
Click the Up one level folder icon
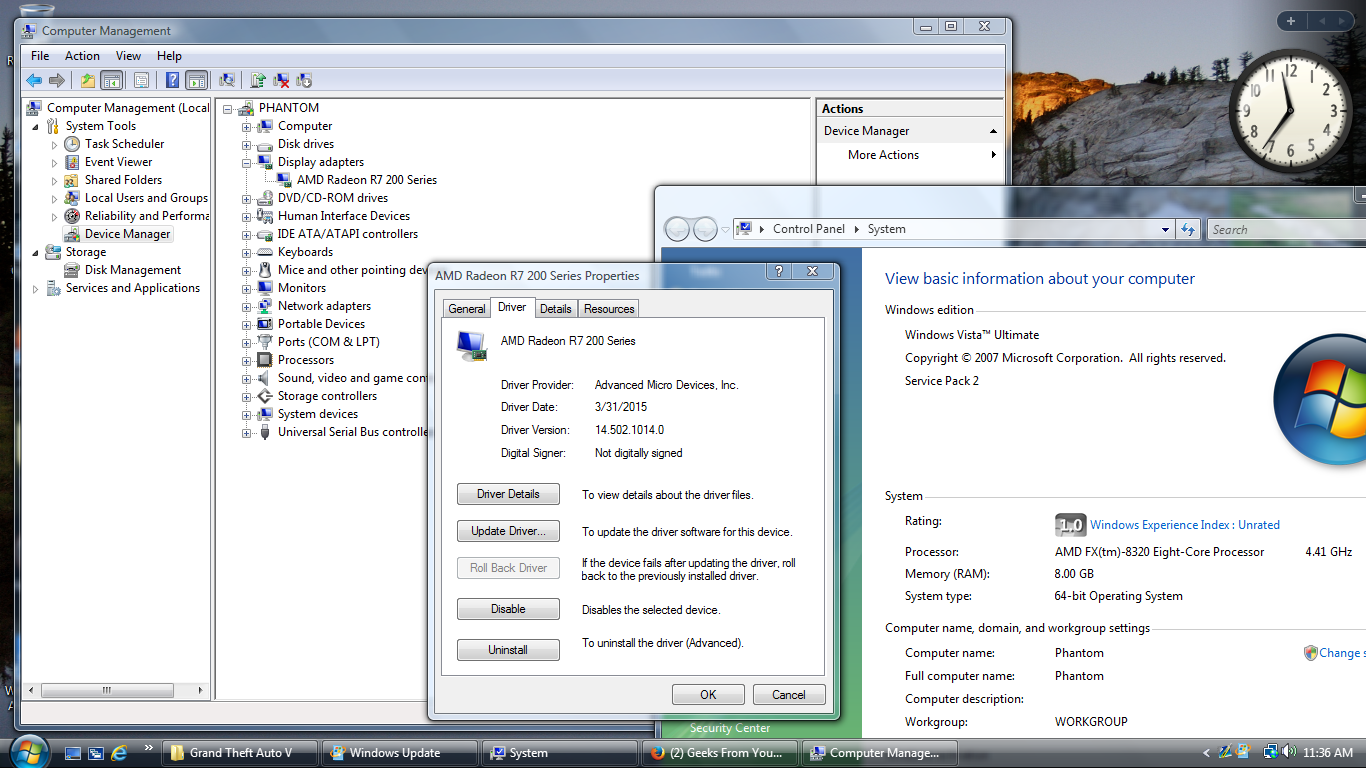tap(88, 80)
